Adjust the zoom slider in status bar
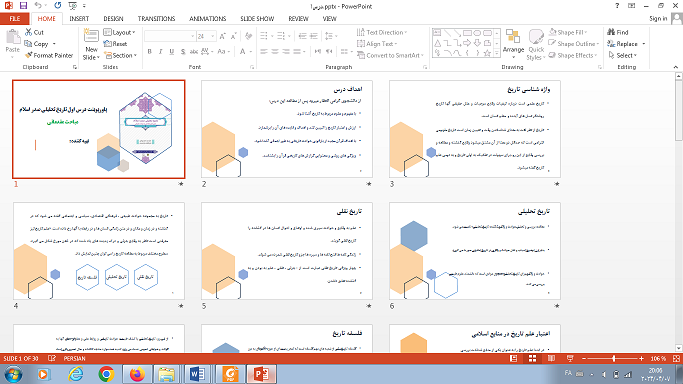The width and height of the screenshot is (683, 384). [x=614, y=358]
